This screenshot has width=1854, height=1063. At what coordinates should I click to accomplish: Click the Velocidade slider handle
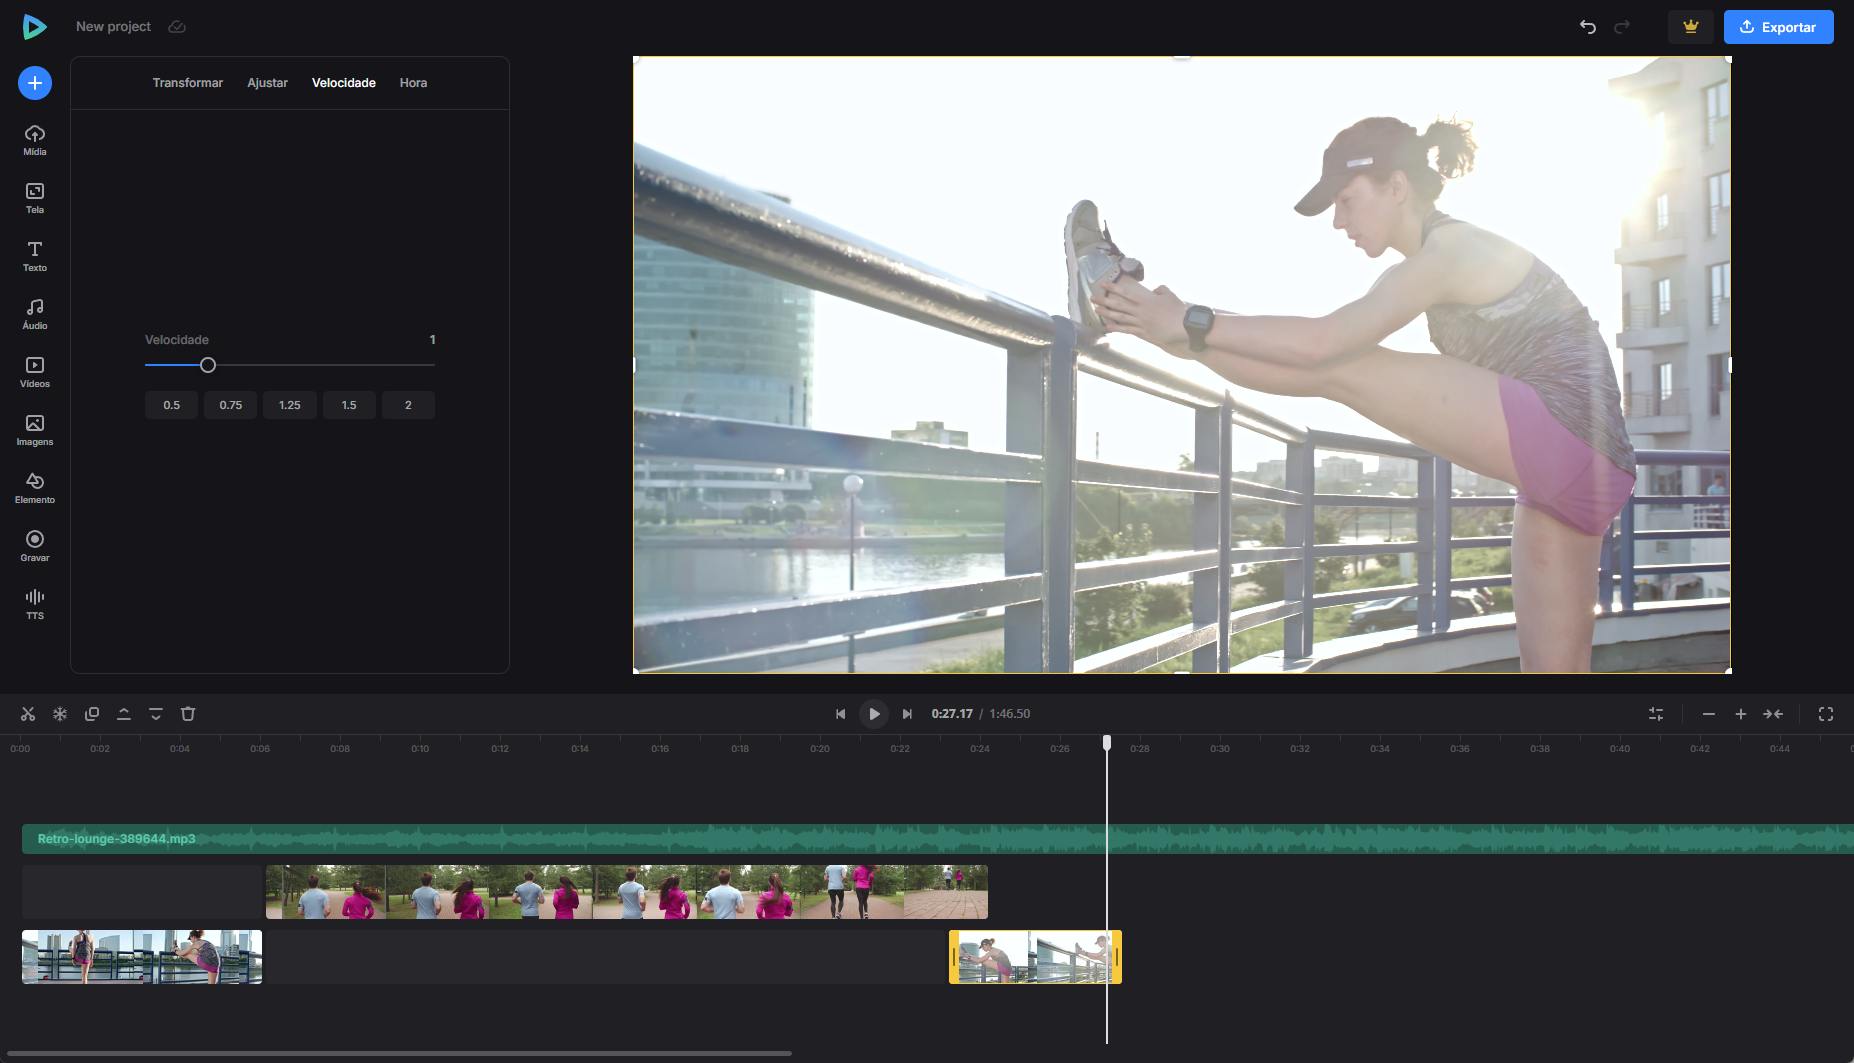click(x=208, y=365)
